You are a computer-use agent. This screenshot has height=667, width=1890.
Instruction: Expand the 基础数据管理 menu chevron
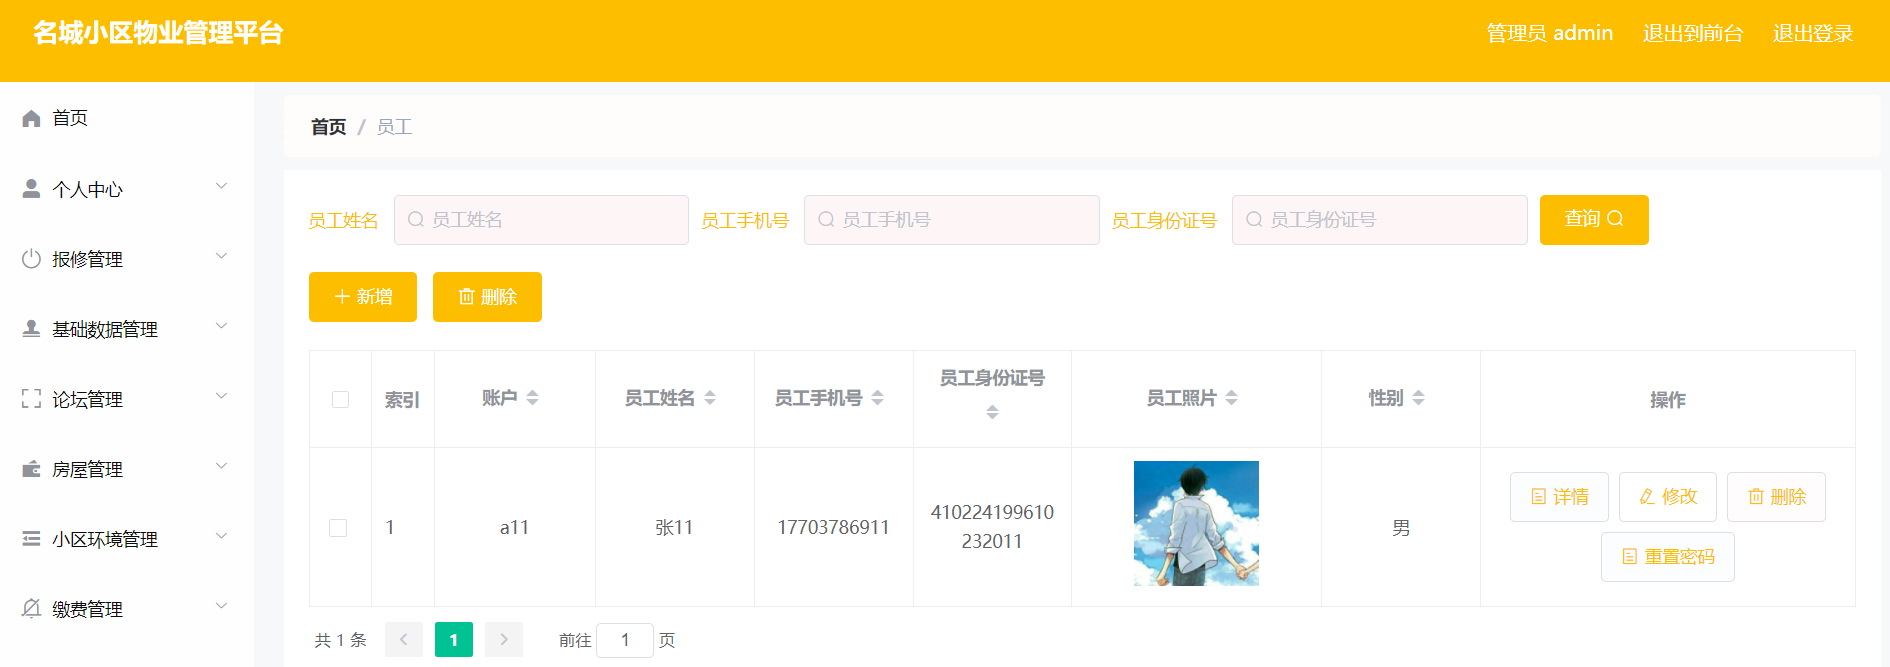point(222,326)
